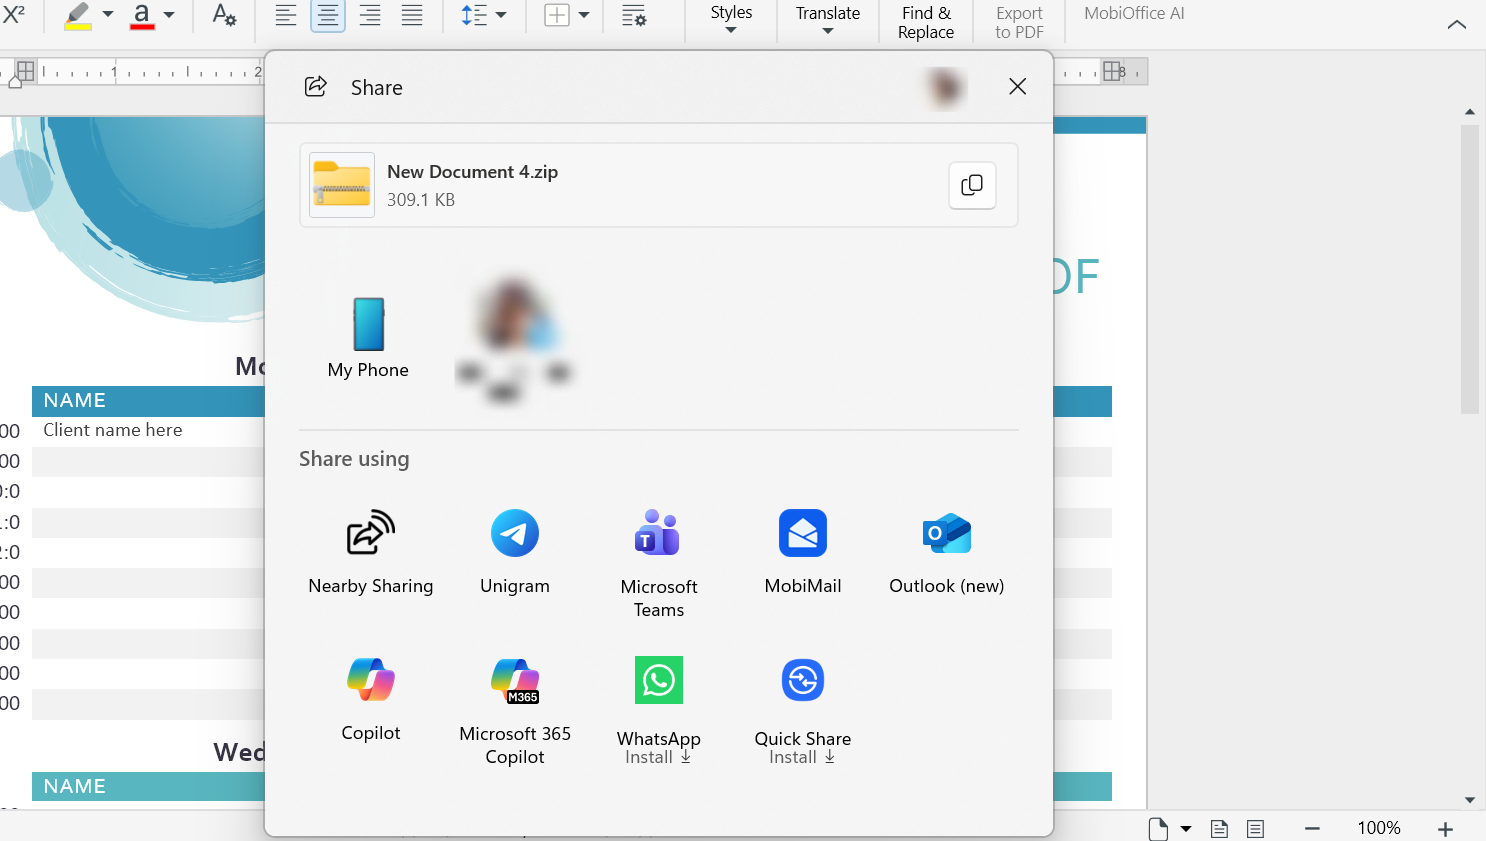Click the vertical scrollbar up arrow
1486x841 pixels.
click(1470, 112)
